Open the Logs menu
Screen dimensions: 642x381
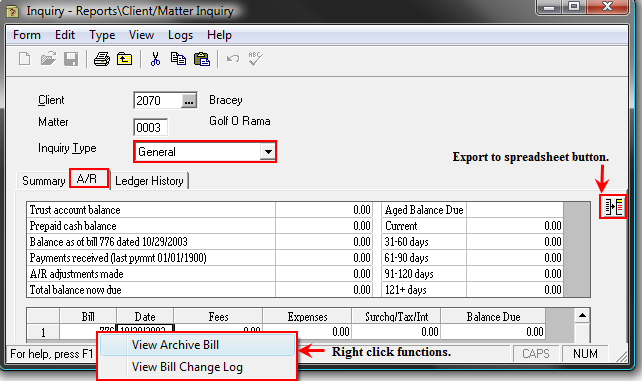tap(181, 35)
